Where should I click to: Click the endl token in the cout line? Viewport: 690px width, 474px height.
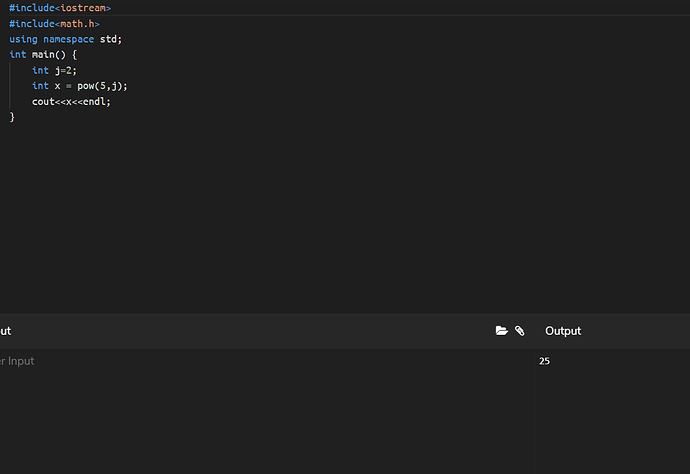coord(96,101)
